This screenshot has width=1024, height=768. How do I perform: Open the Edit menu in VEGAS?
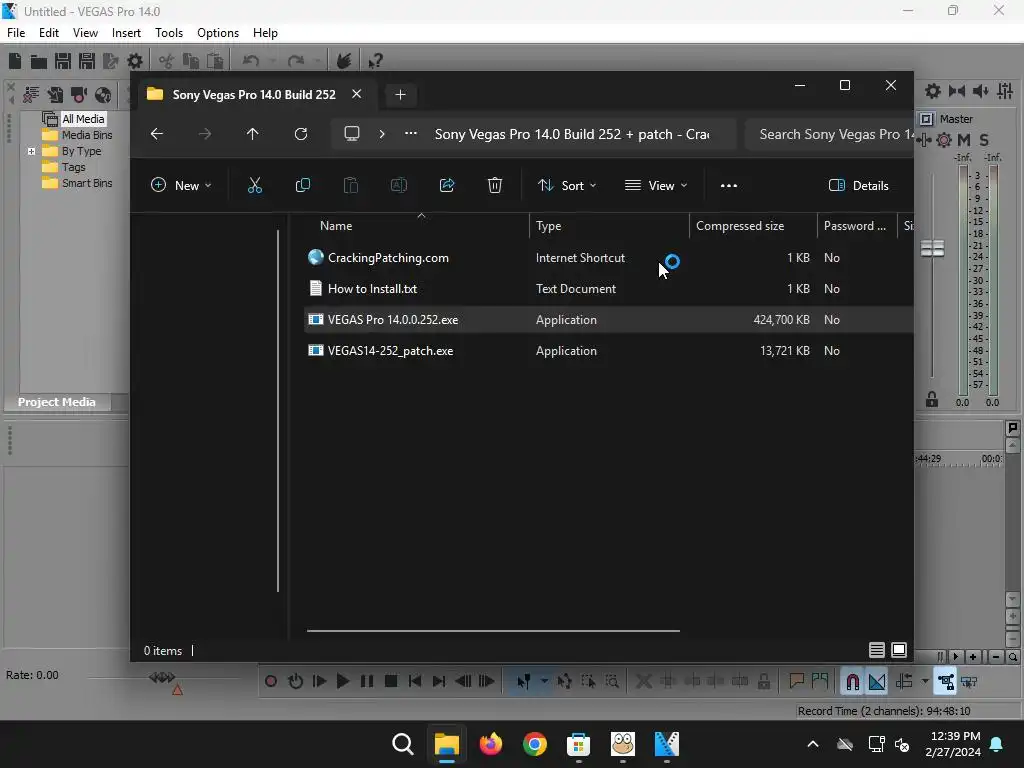tap(49, 33)
